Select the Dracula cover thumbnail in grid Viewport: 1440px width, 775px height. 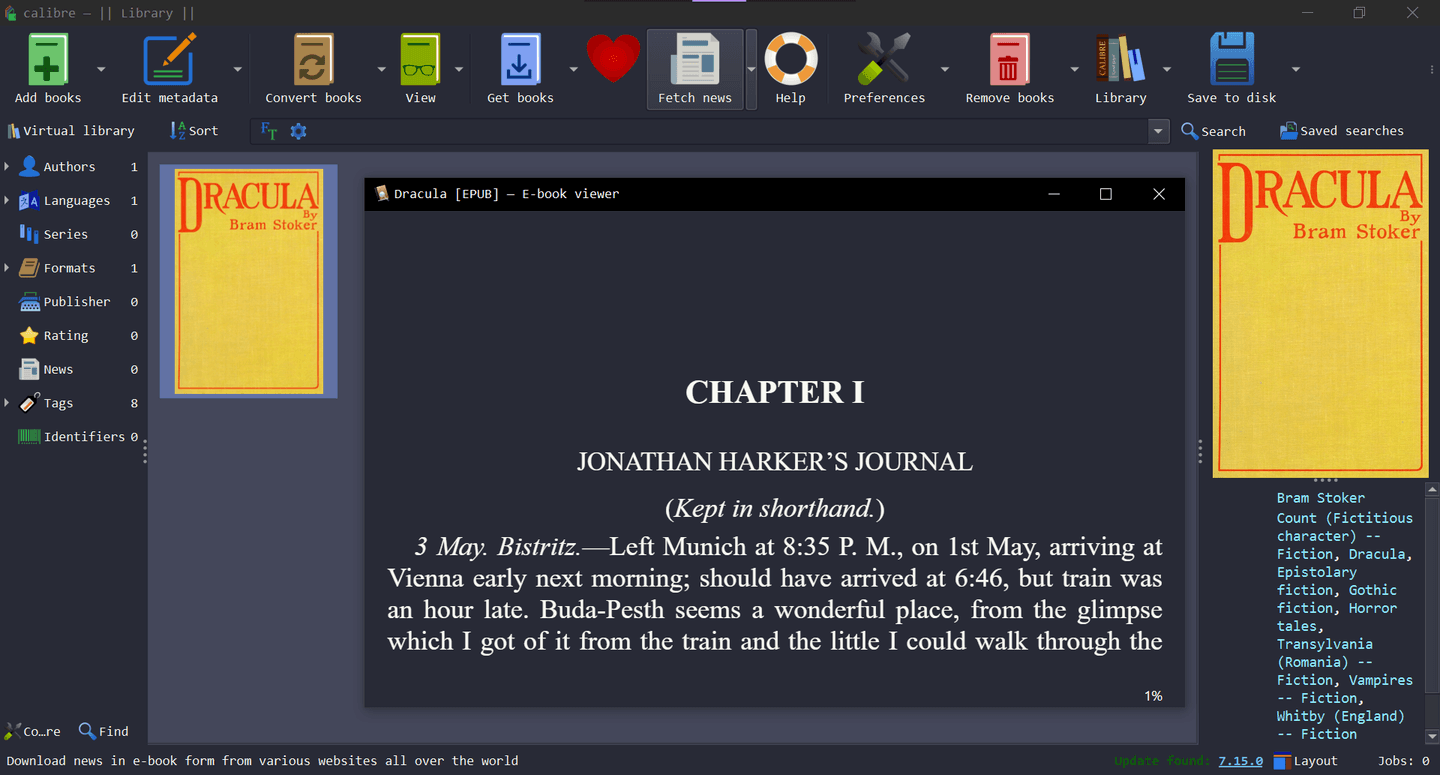click(248, 282)
